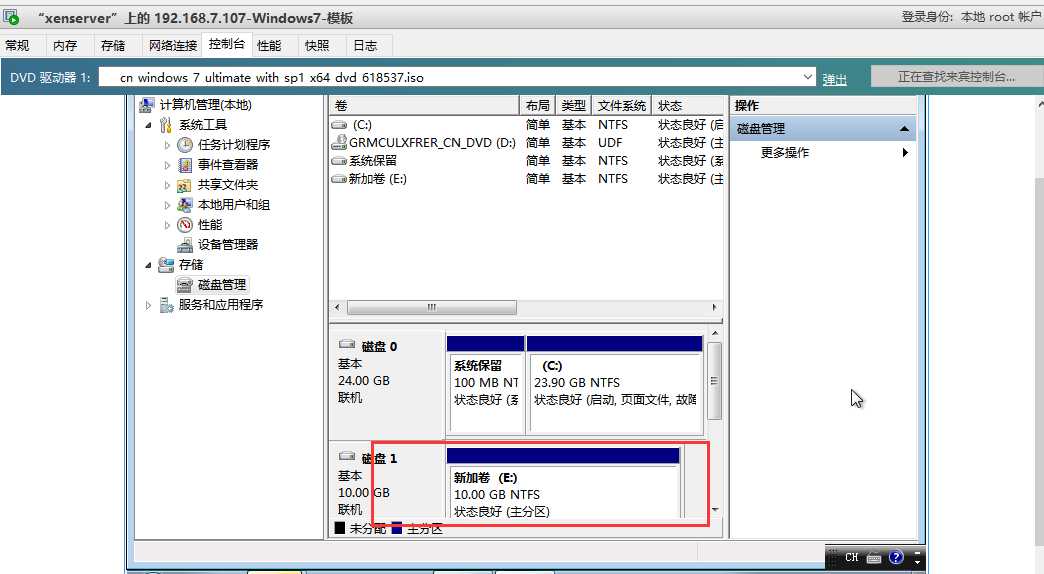
Task: Click the Task Scheduler clock icon
Action: pos(185,144)
